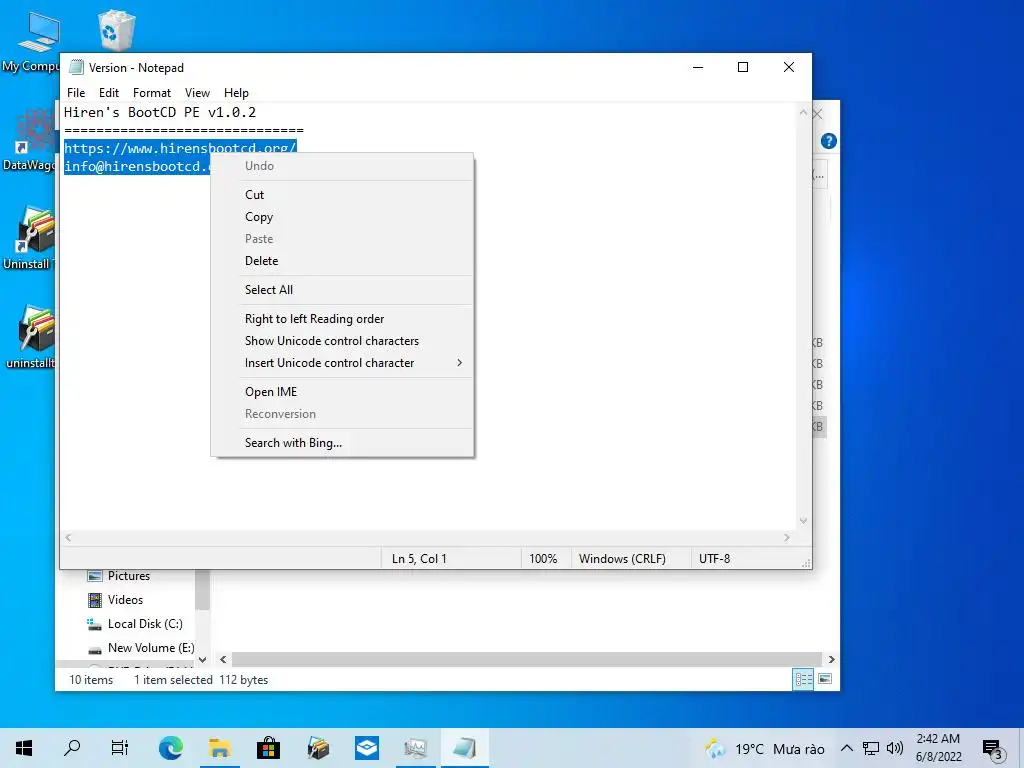Image resolution: width=1024 pixels, height=768 pixels.
Task: Click the https://www.hirensbootcd.org/ text line
Action: pos(180,148)
